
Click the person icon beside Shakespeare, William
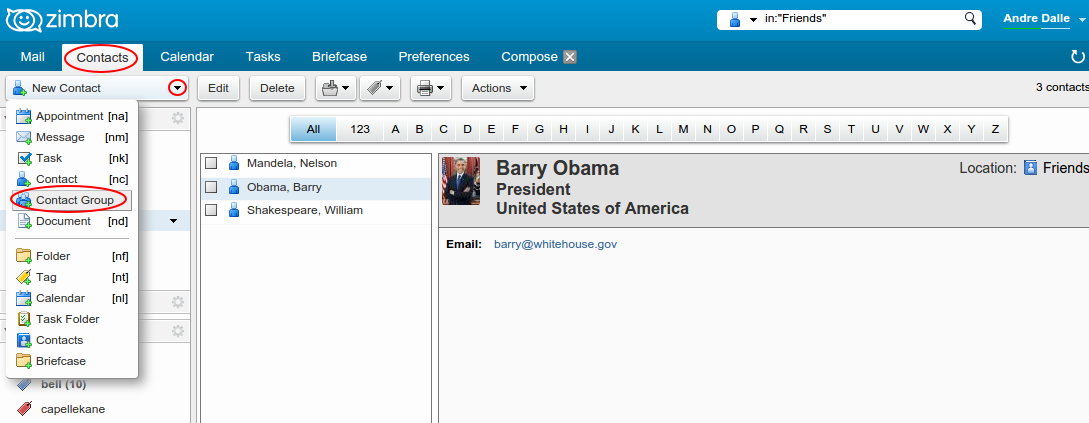(234, 210)
